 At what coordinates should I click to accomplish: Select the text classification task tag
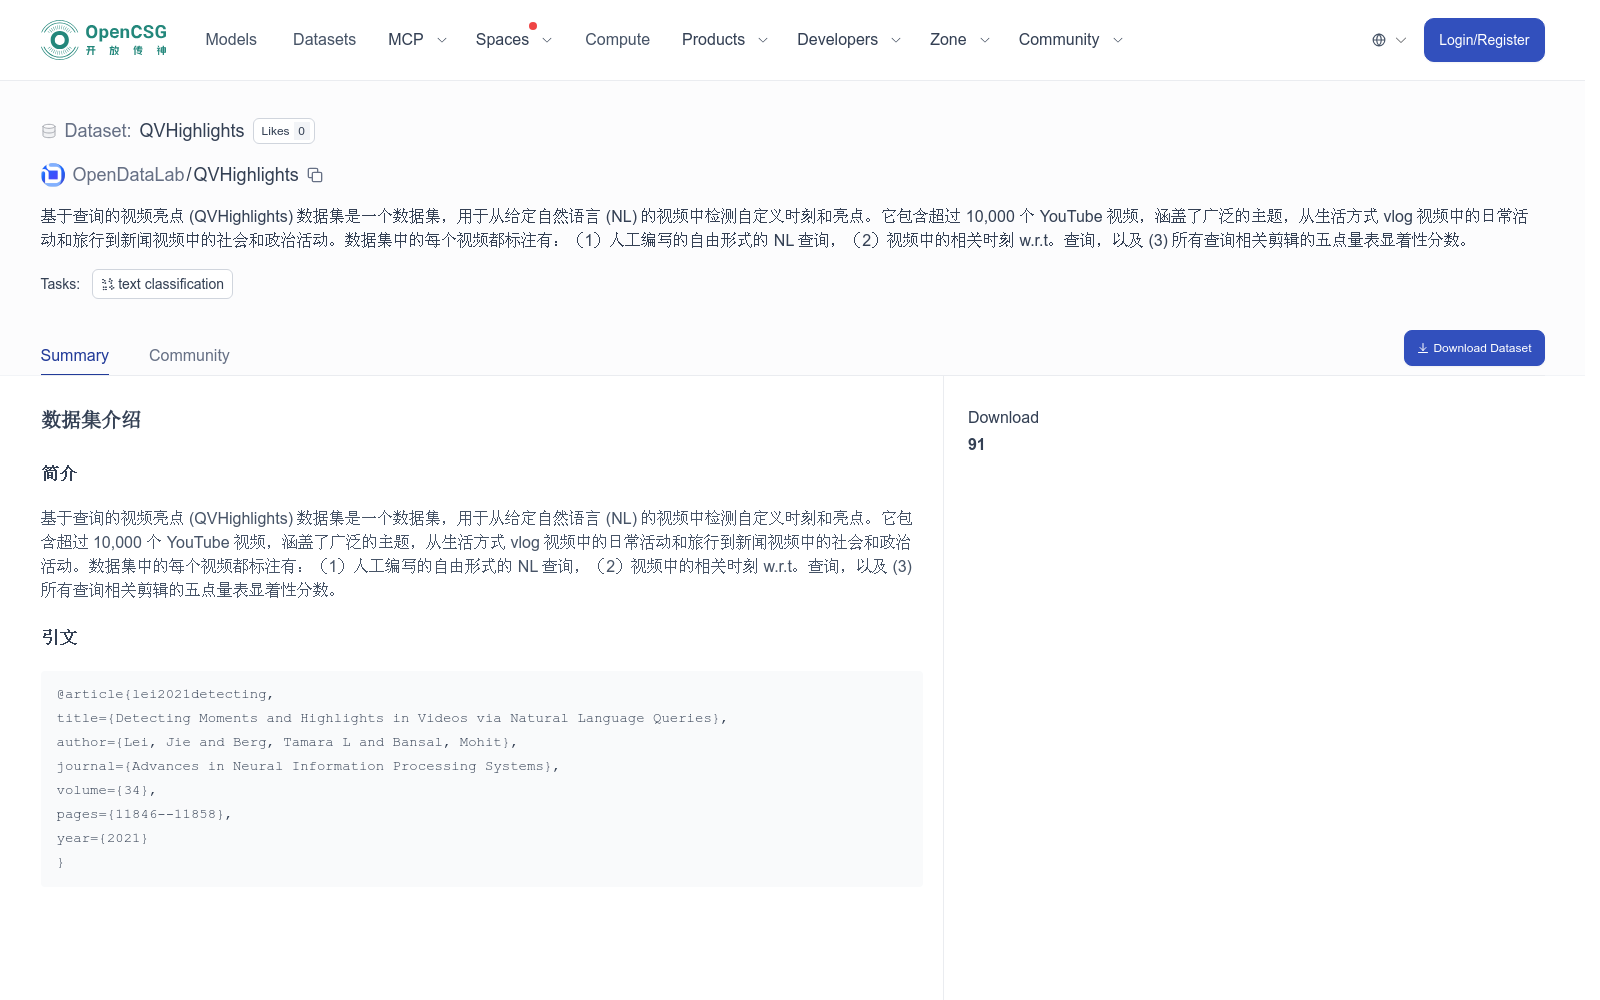coord(162,284)
